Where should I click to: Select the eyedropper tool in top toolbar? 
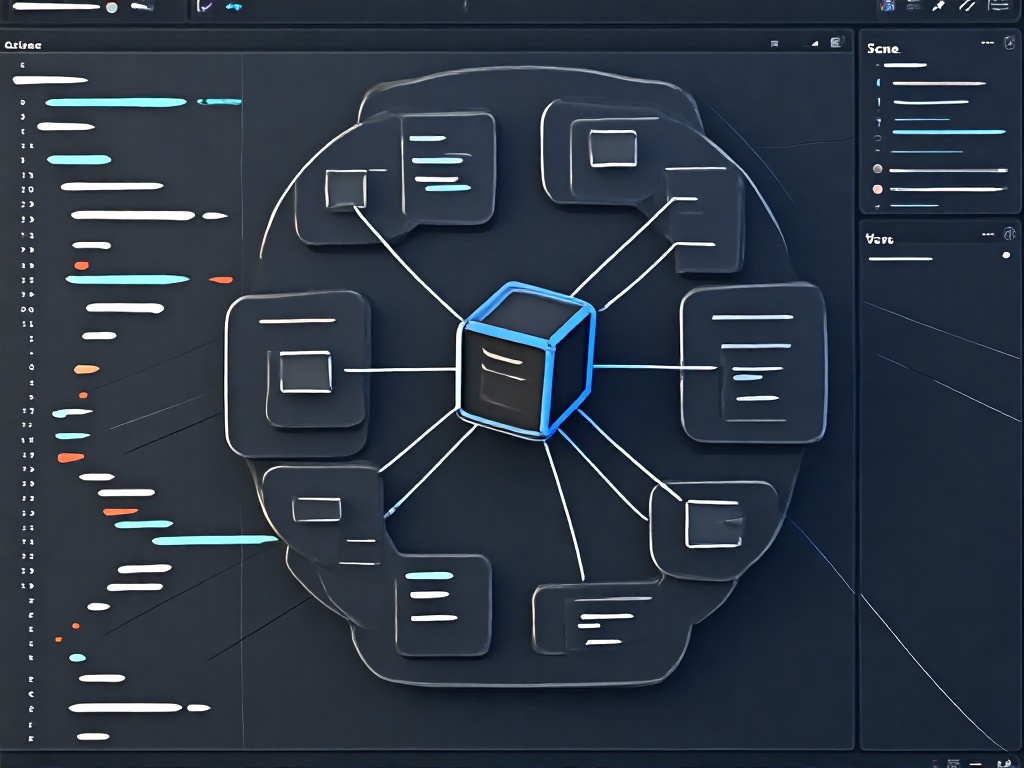click(x=939, y=6)
